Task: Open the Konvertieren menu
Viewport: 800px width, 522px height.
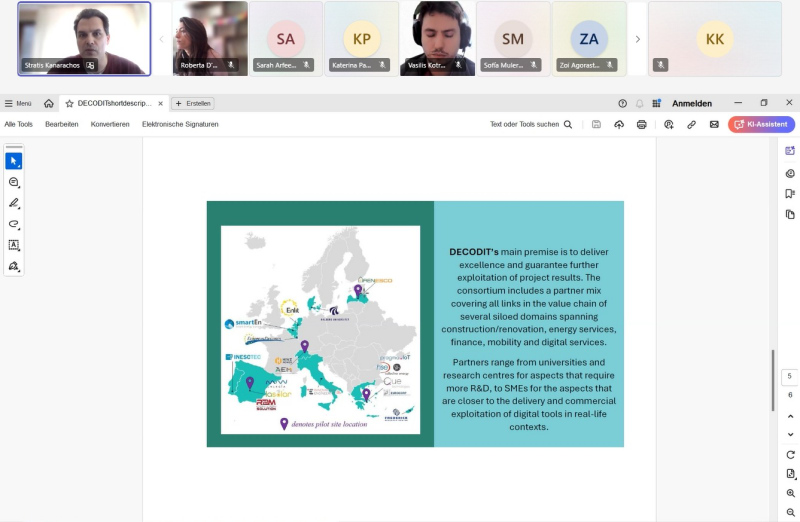Action: (110, 124)
